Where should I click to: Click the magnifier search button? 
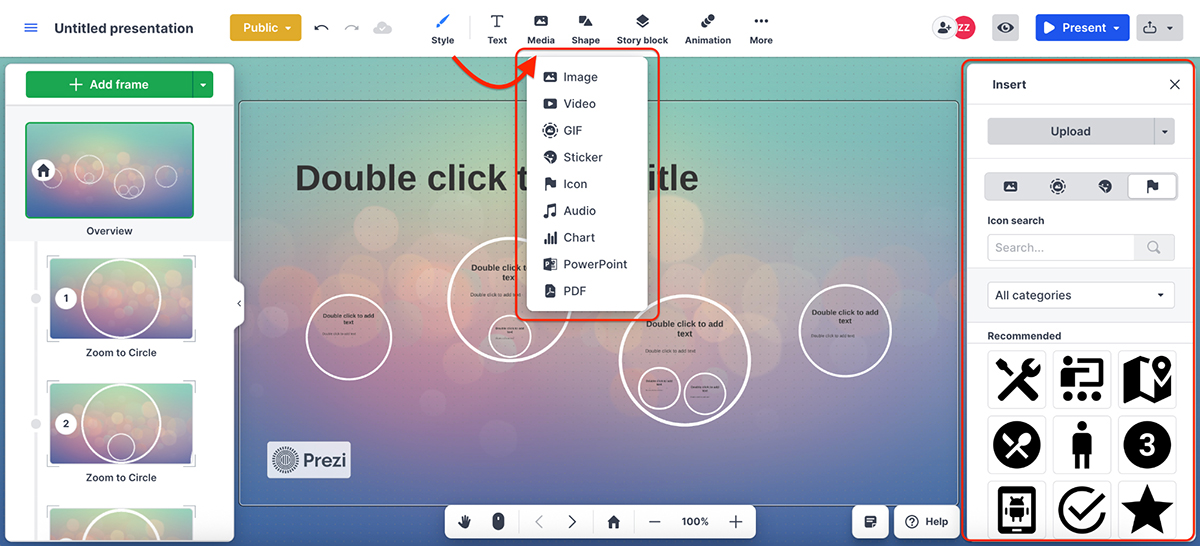pyautogui.click(x=1154, y=247)
